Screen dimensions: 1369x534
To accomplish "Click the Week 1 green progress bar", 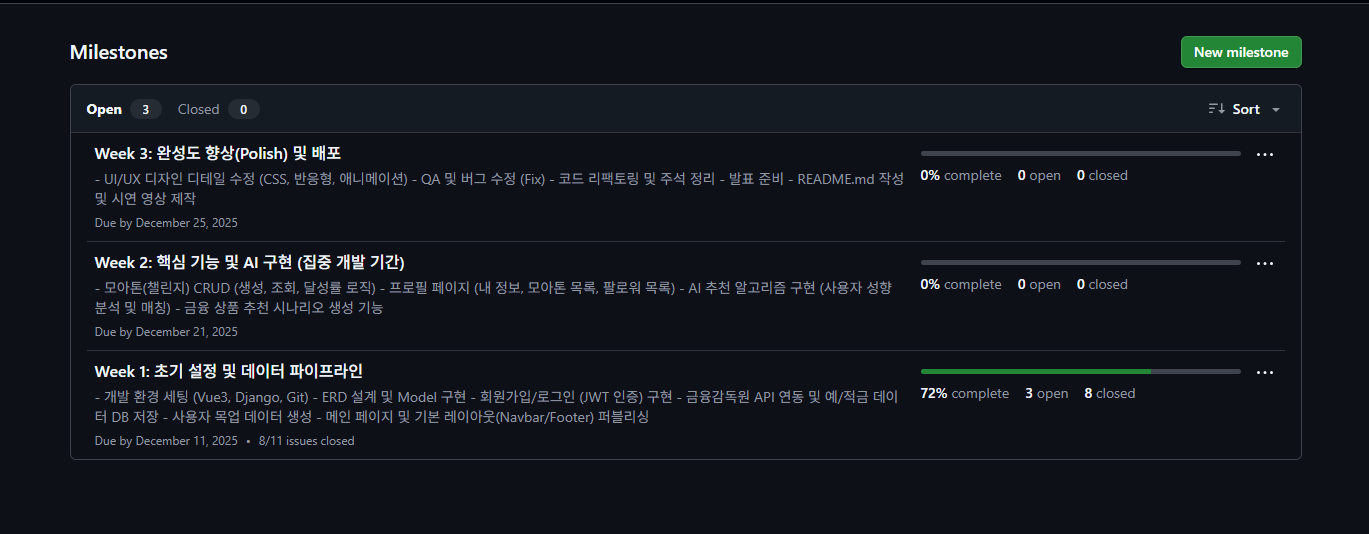I will 1035,371.
